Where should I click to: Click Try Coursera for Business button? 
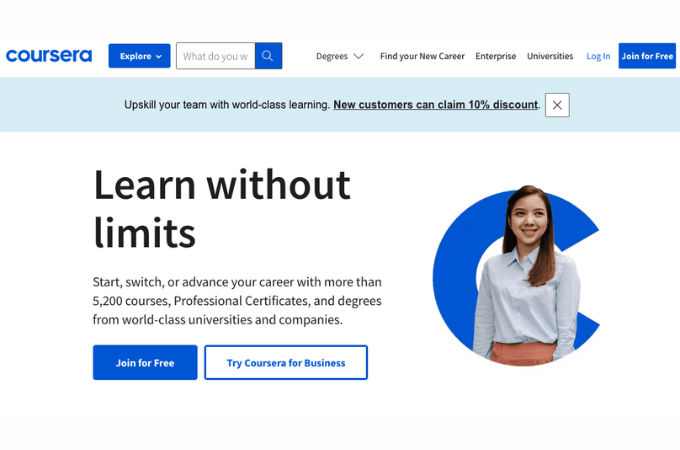[286, 362]
